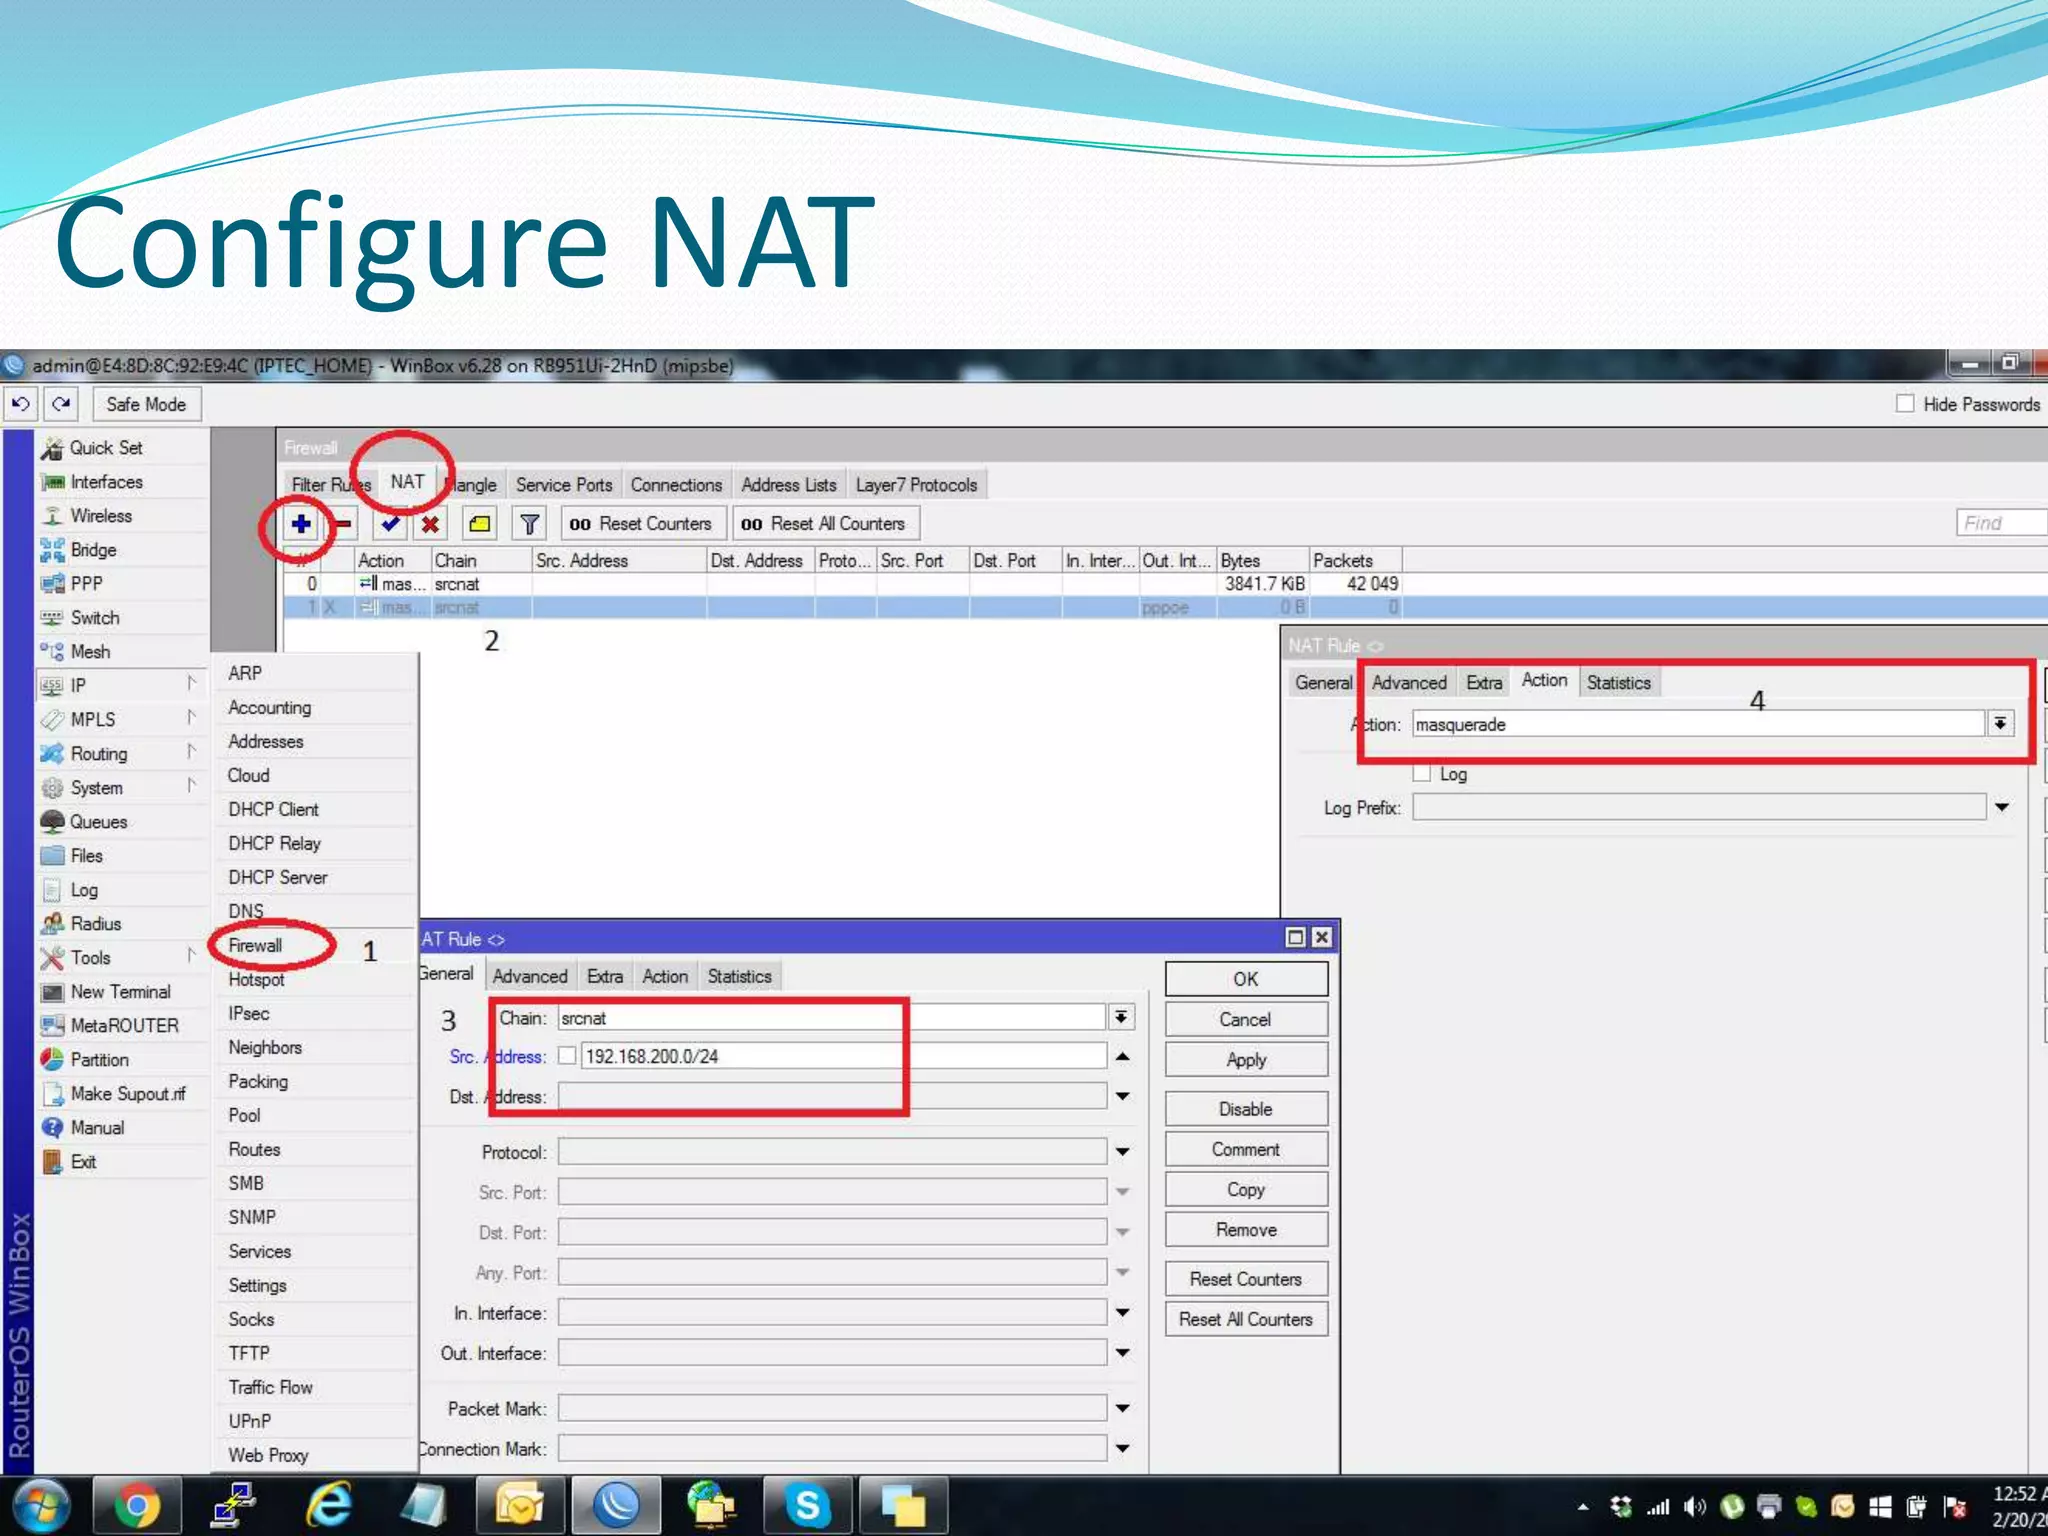2048x1536 pixels.
Task: Click Apply in the NAT Rule dialog
Action: pyautogui.click(x=1246, y=1059)
